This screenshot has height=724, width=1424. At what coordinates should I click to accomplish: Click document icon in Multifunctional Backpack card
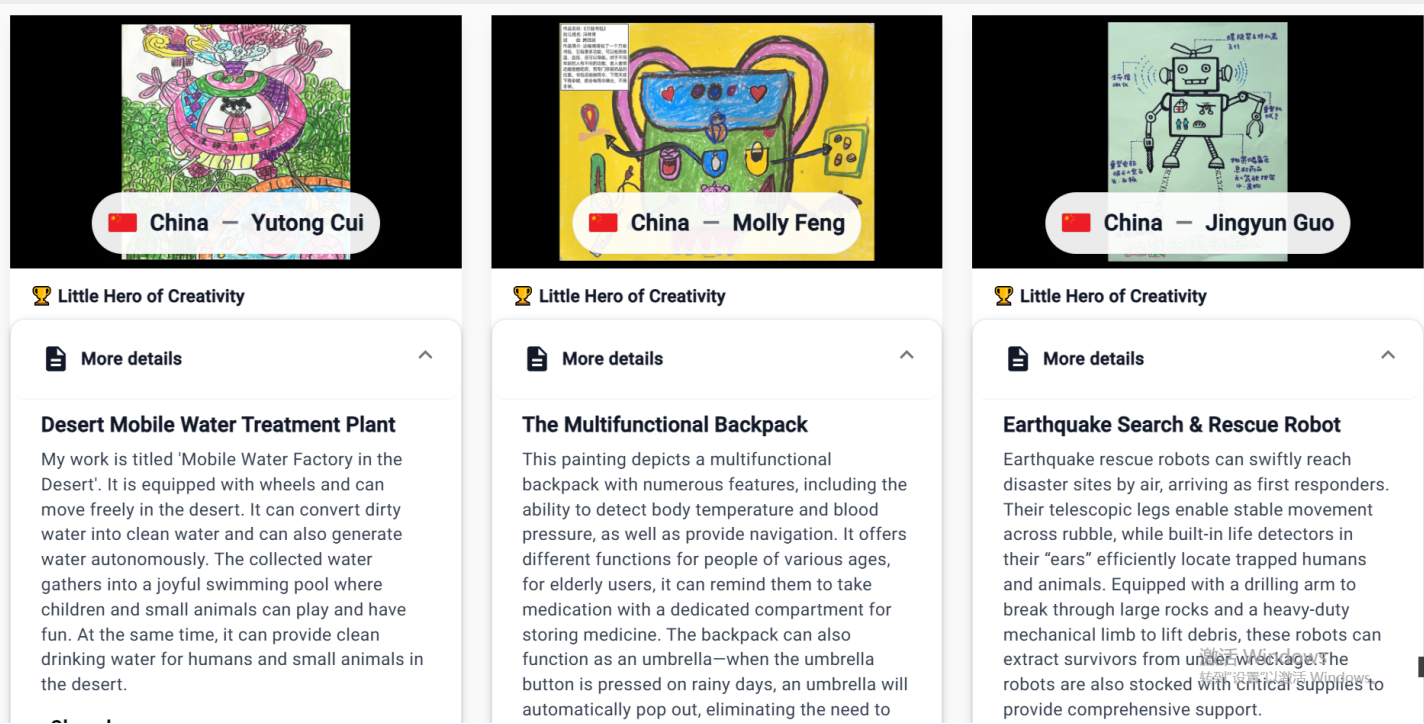point(537,359)
